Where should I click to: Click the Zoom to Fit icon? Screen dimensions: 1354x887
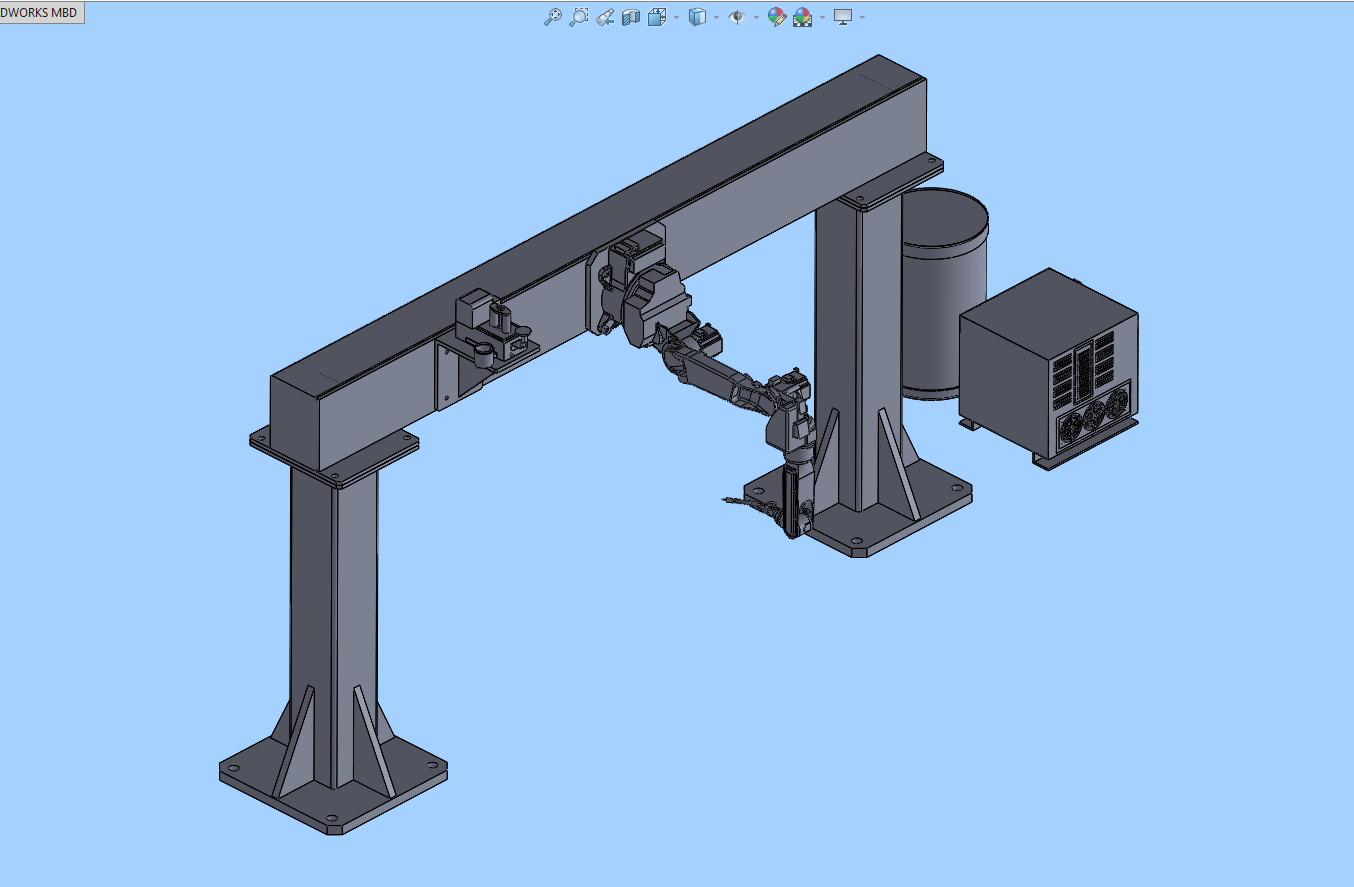(552, 17)
